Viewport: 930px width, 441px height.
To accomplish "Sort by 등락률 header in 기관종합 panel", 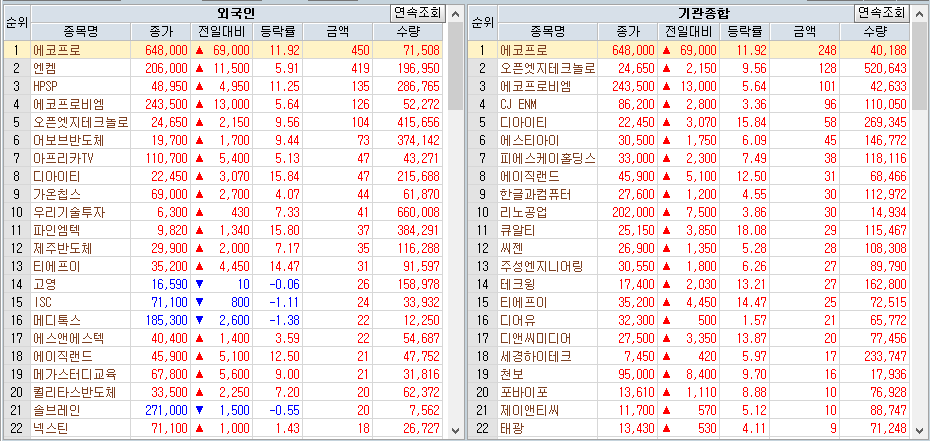I will tap(744, 31).
